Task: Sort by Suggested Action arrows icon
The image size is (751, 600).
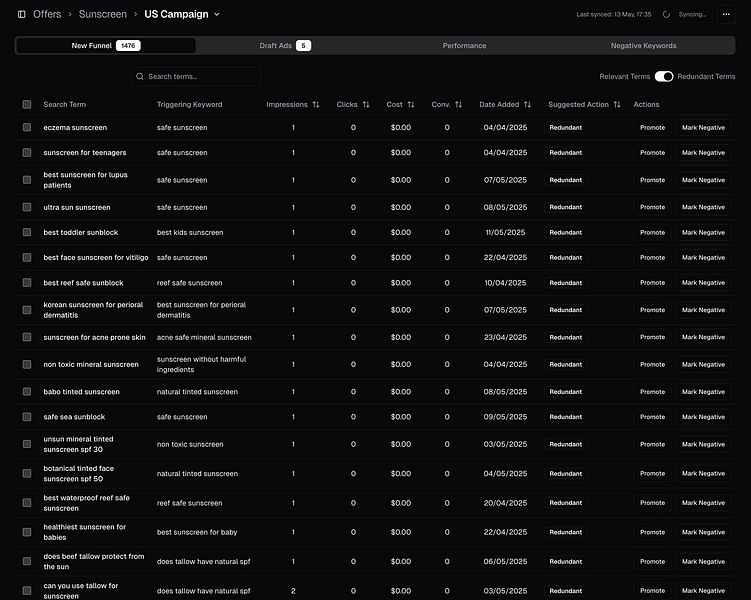Action: pyautogui.click(x=617, y=104)
